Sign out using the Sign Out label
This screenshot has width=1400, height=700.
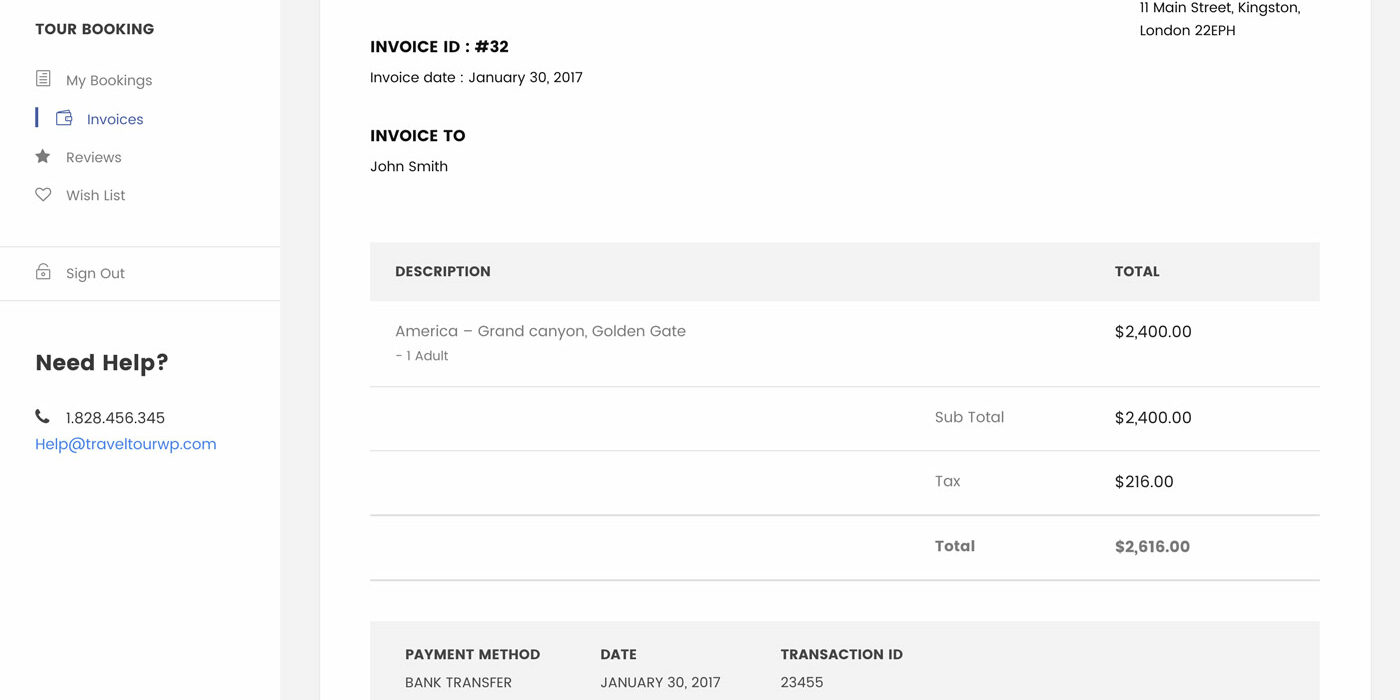pos(95,273)
